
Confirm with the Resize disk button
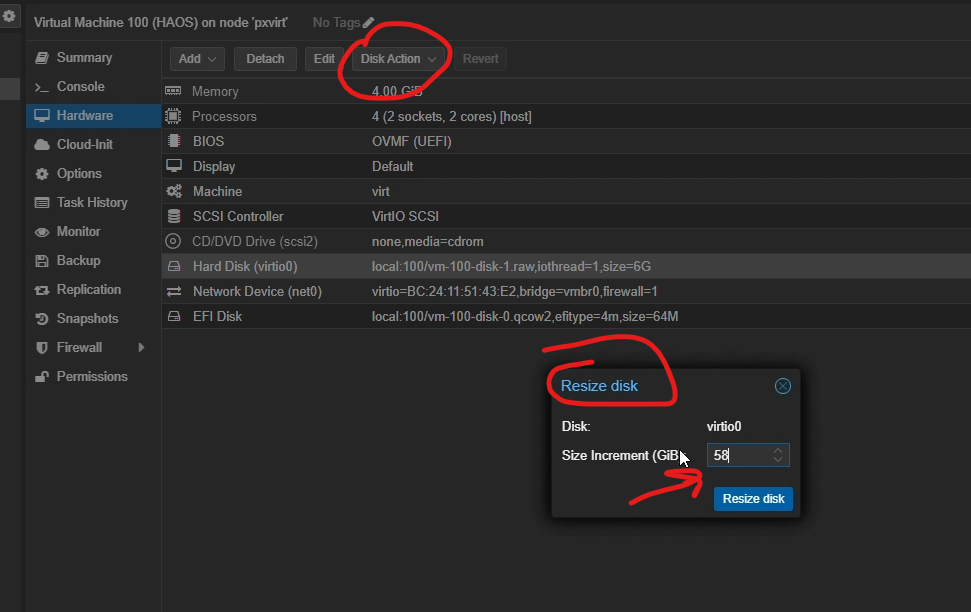click(x=753, y=499)
